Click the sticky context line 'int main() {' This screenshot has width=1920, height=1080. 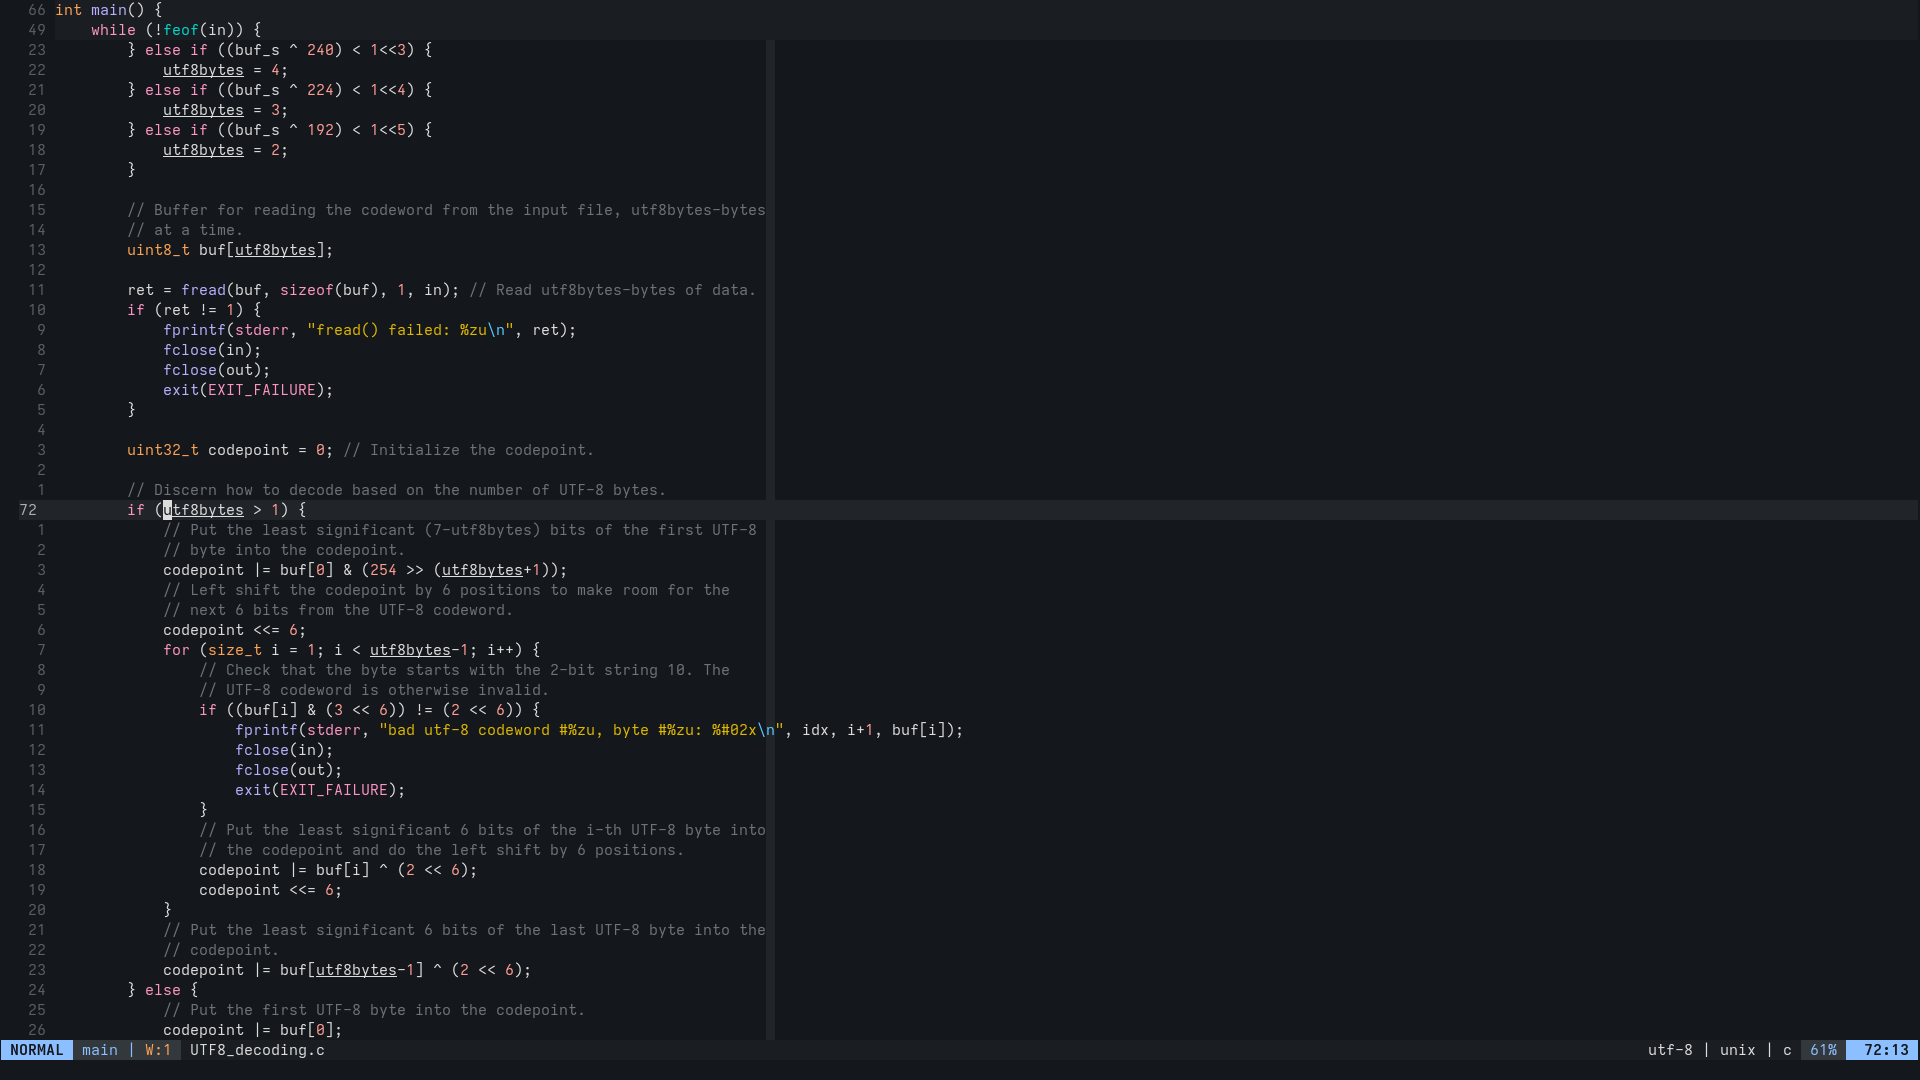(108, 10)
